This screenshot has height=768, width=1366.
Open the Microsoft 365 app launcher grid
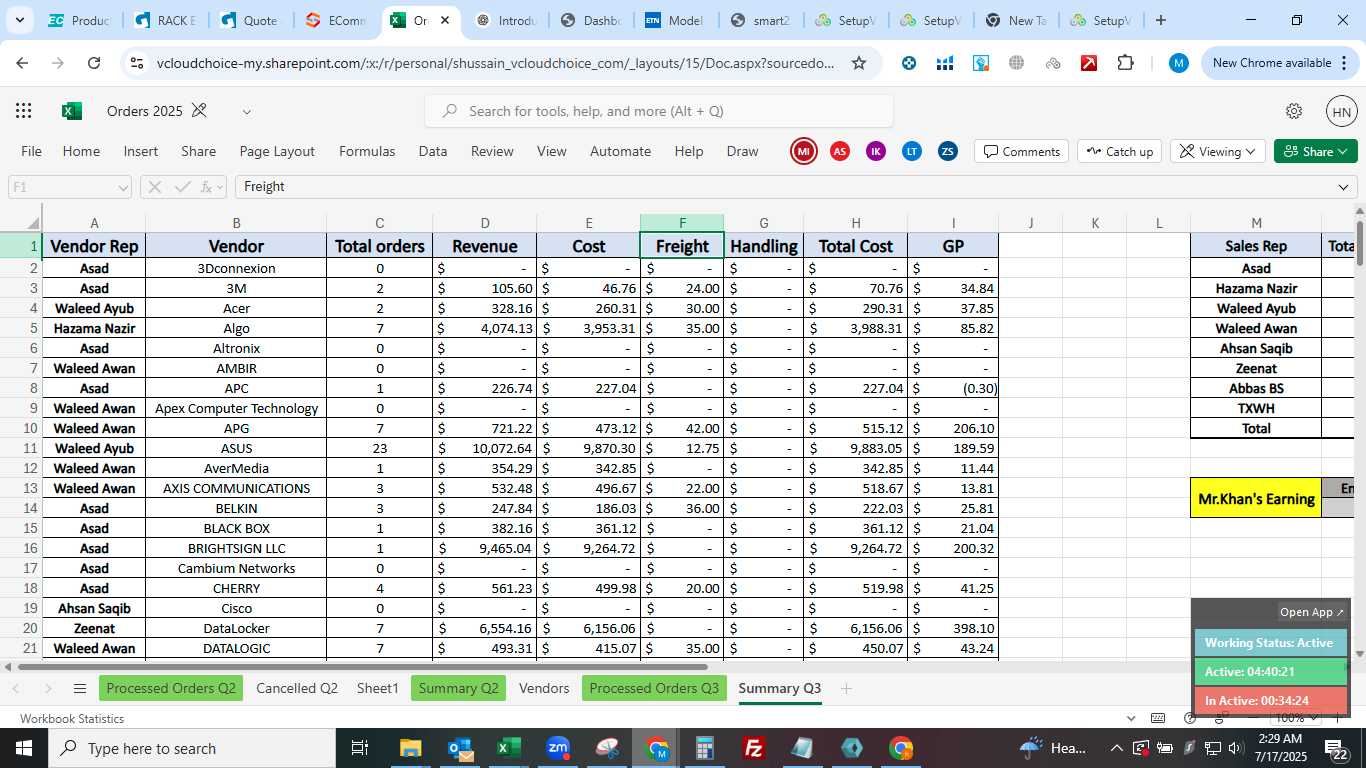click(23, 111)
